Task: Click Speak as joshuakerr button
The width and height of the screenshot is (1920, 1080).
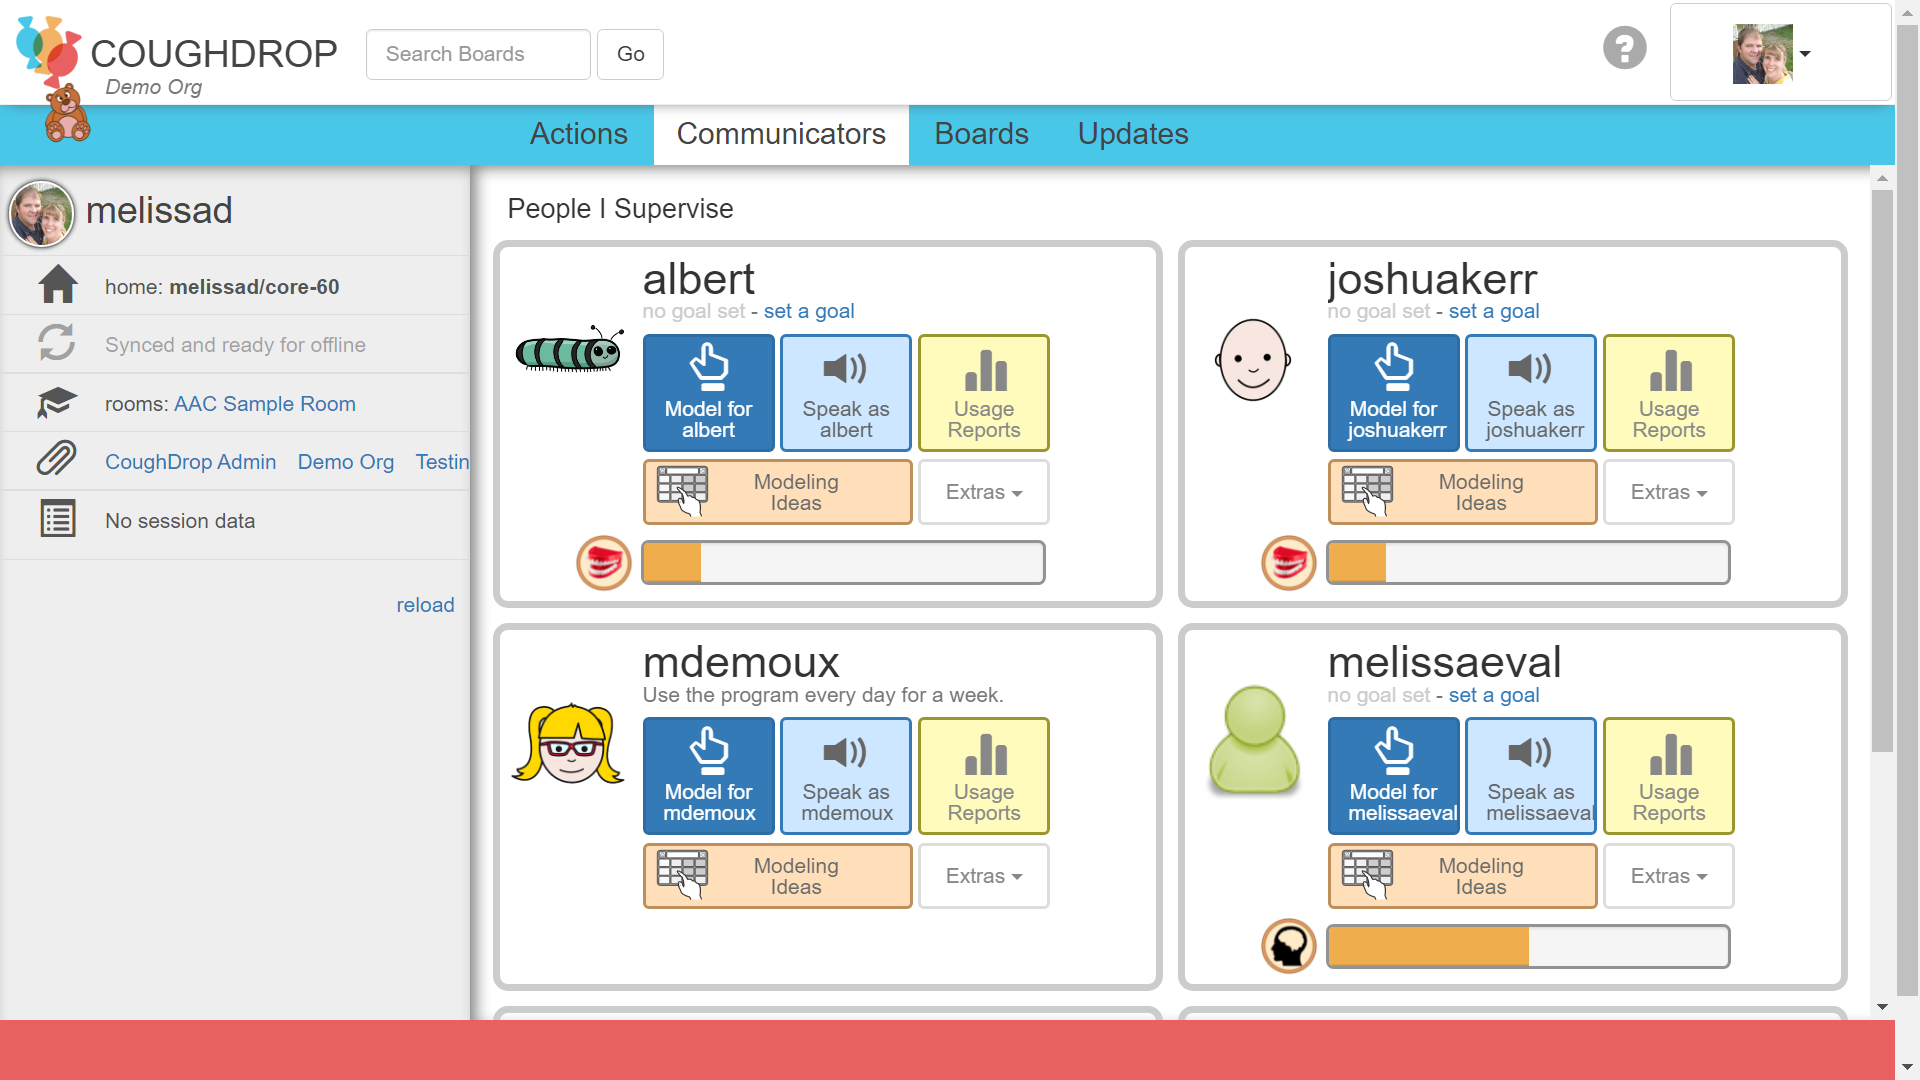Action: pos(1531,393)
